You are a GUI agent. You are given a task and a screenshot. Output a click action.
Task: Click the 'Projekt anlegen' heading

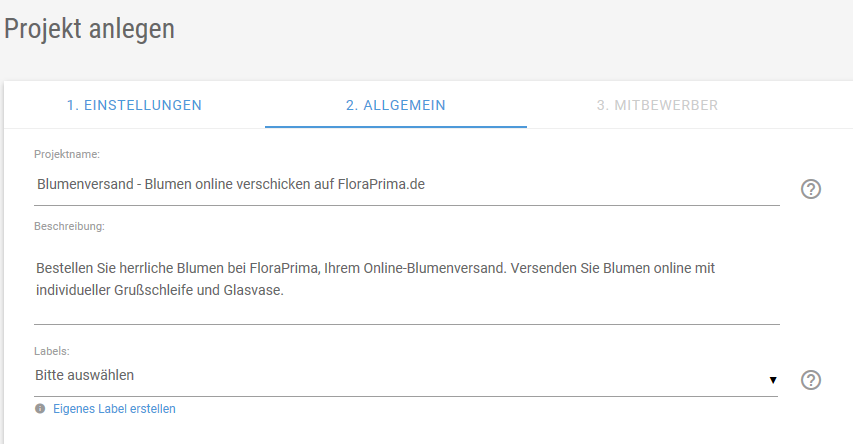90,29
